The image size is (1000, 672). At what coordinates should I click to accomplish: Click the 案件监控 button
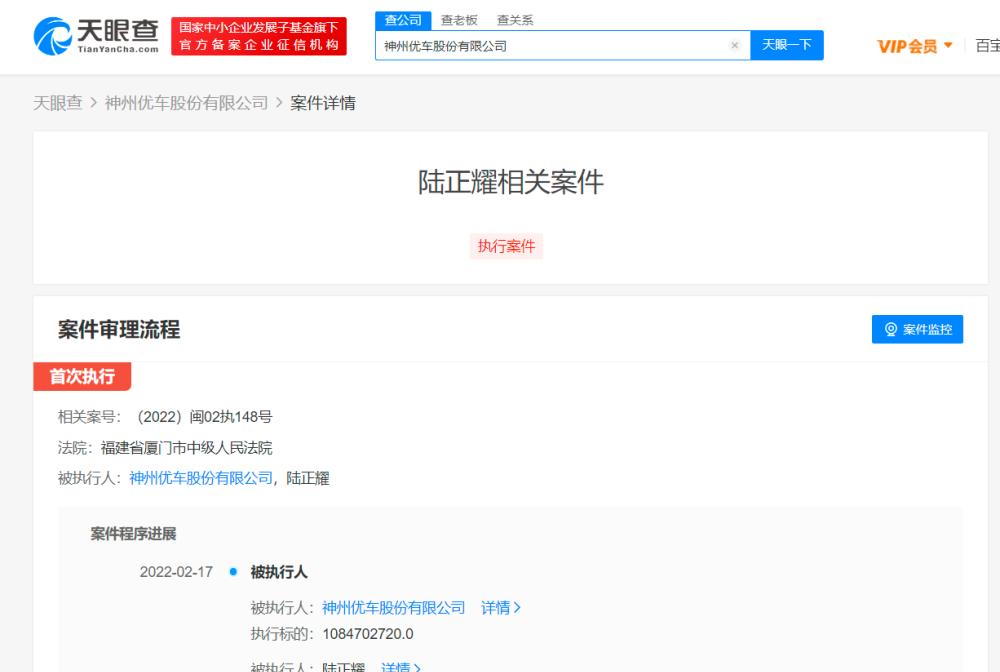click(x=917, y=329)
